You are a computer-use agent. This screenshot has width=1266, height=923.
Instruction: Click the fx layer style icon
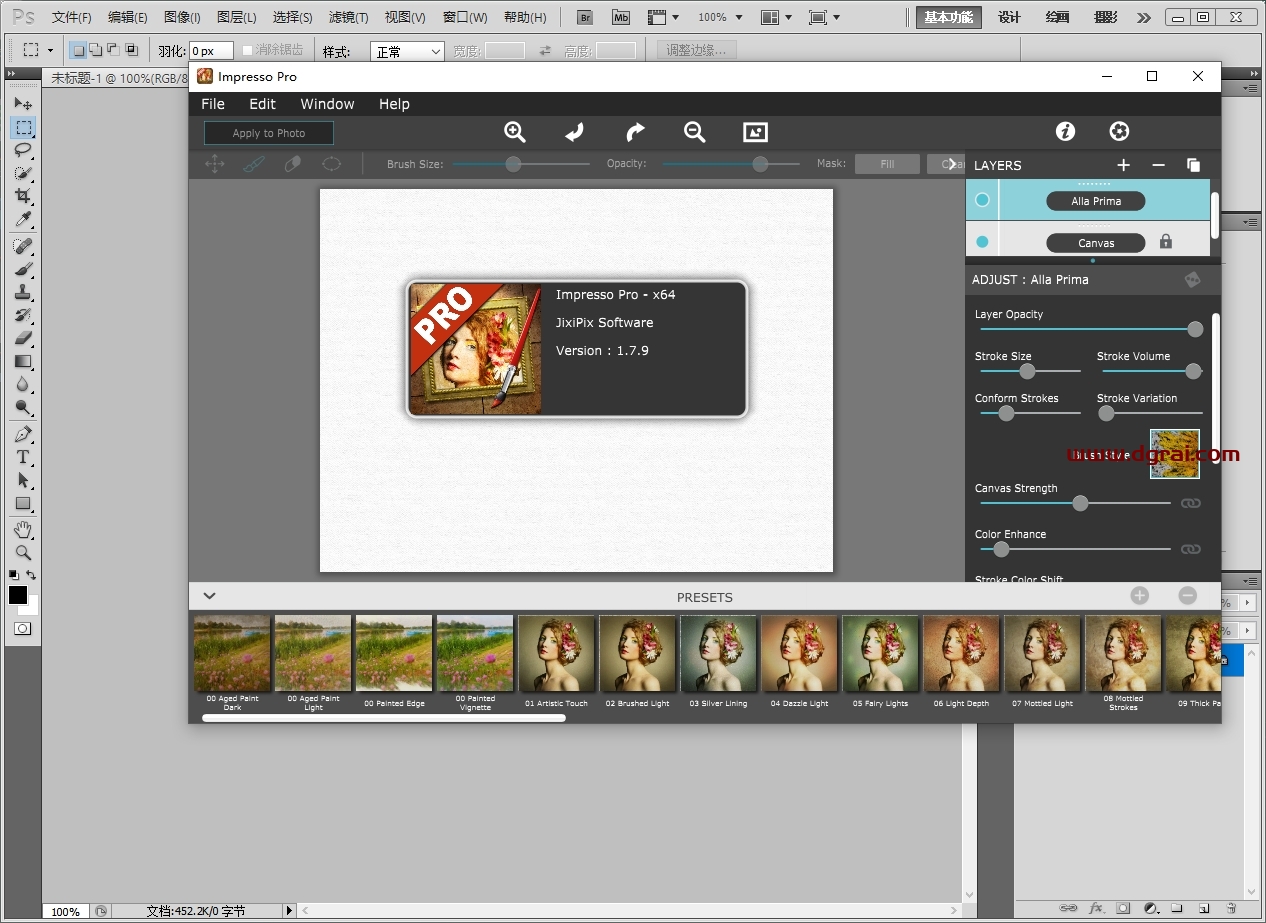[1096, 908]
